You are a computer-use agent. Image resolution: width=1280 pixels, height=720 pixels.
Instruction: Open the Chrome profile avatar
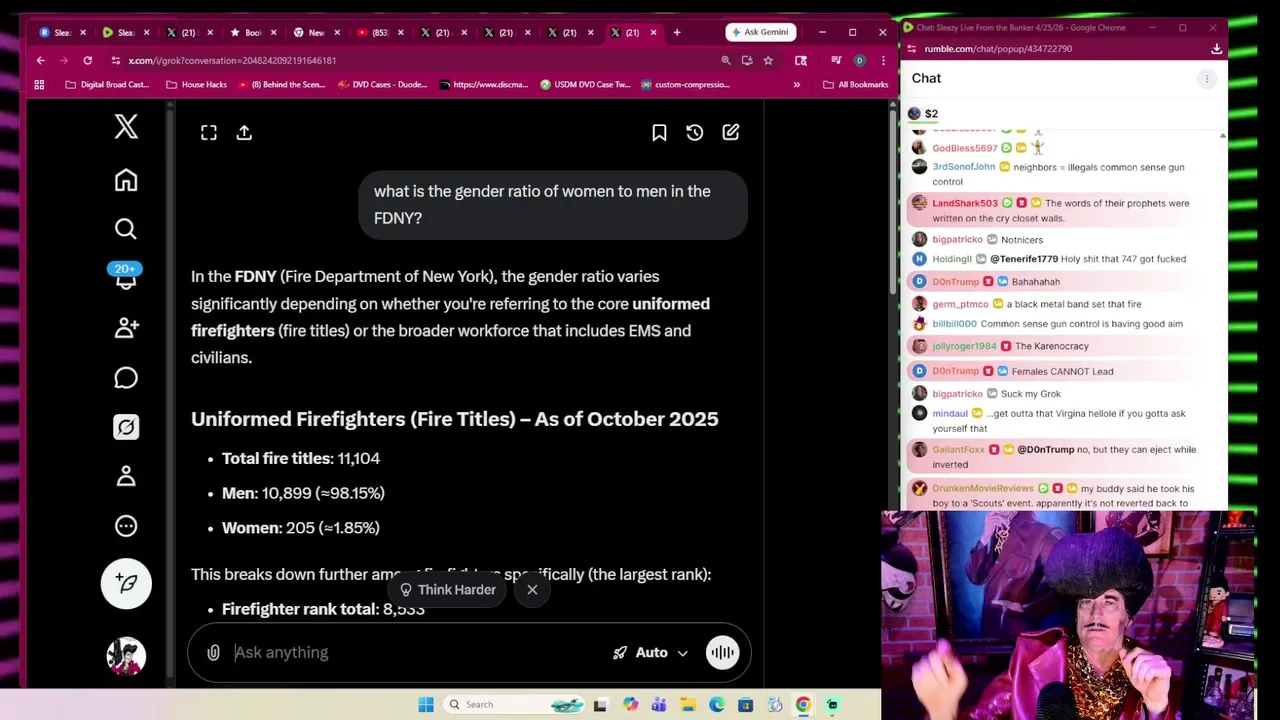[859, 60]
